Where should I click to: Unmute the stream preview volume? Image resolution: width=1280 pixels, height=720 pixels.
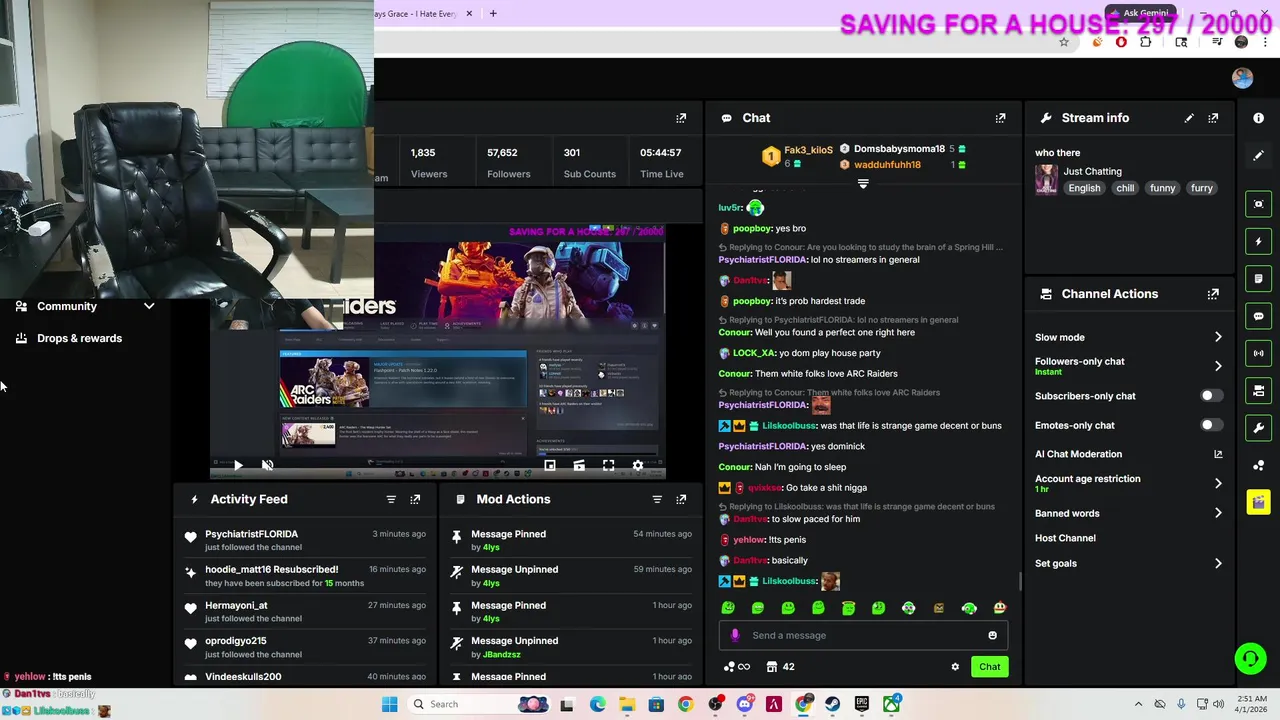tap(267, 465)
